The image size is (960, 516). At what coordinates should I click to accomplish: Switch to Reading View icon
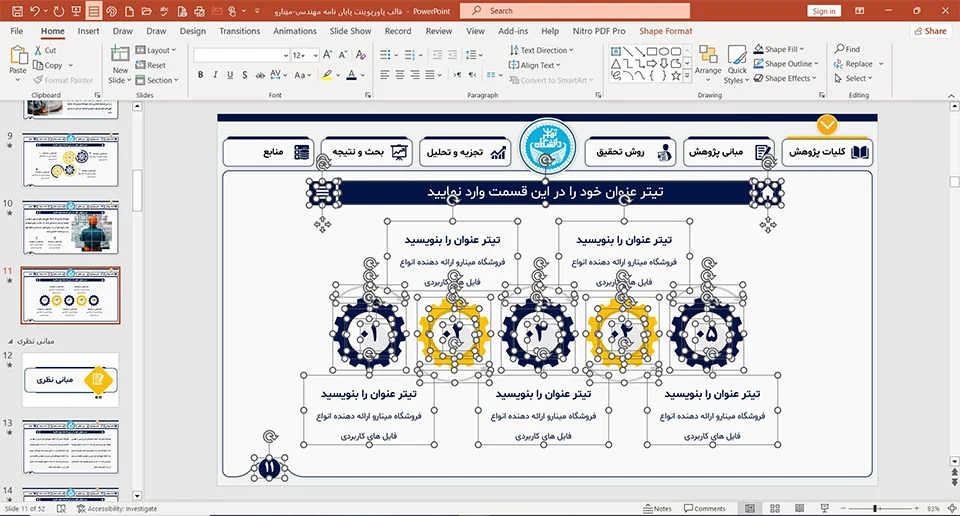point(800,509)
